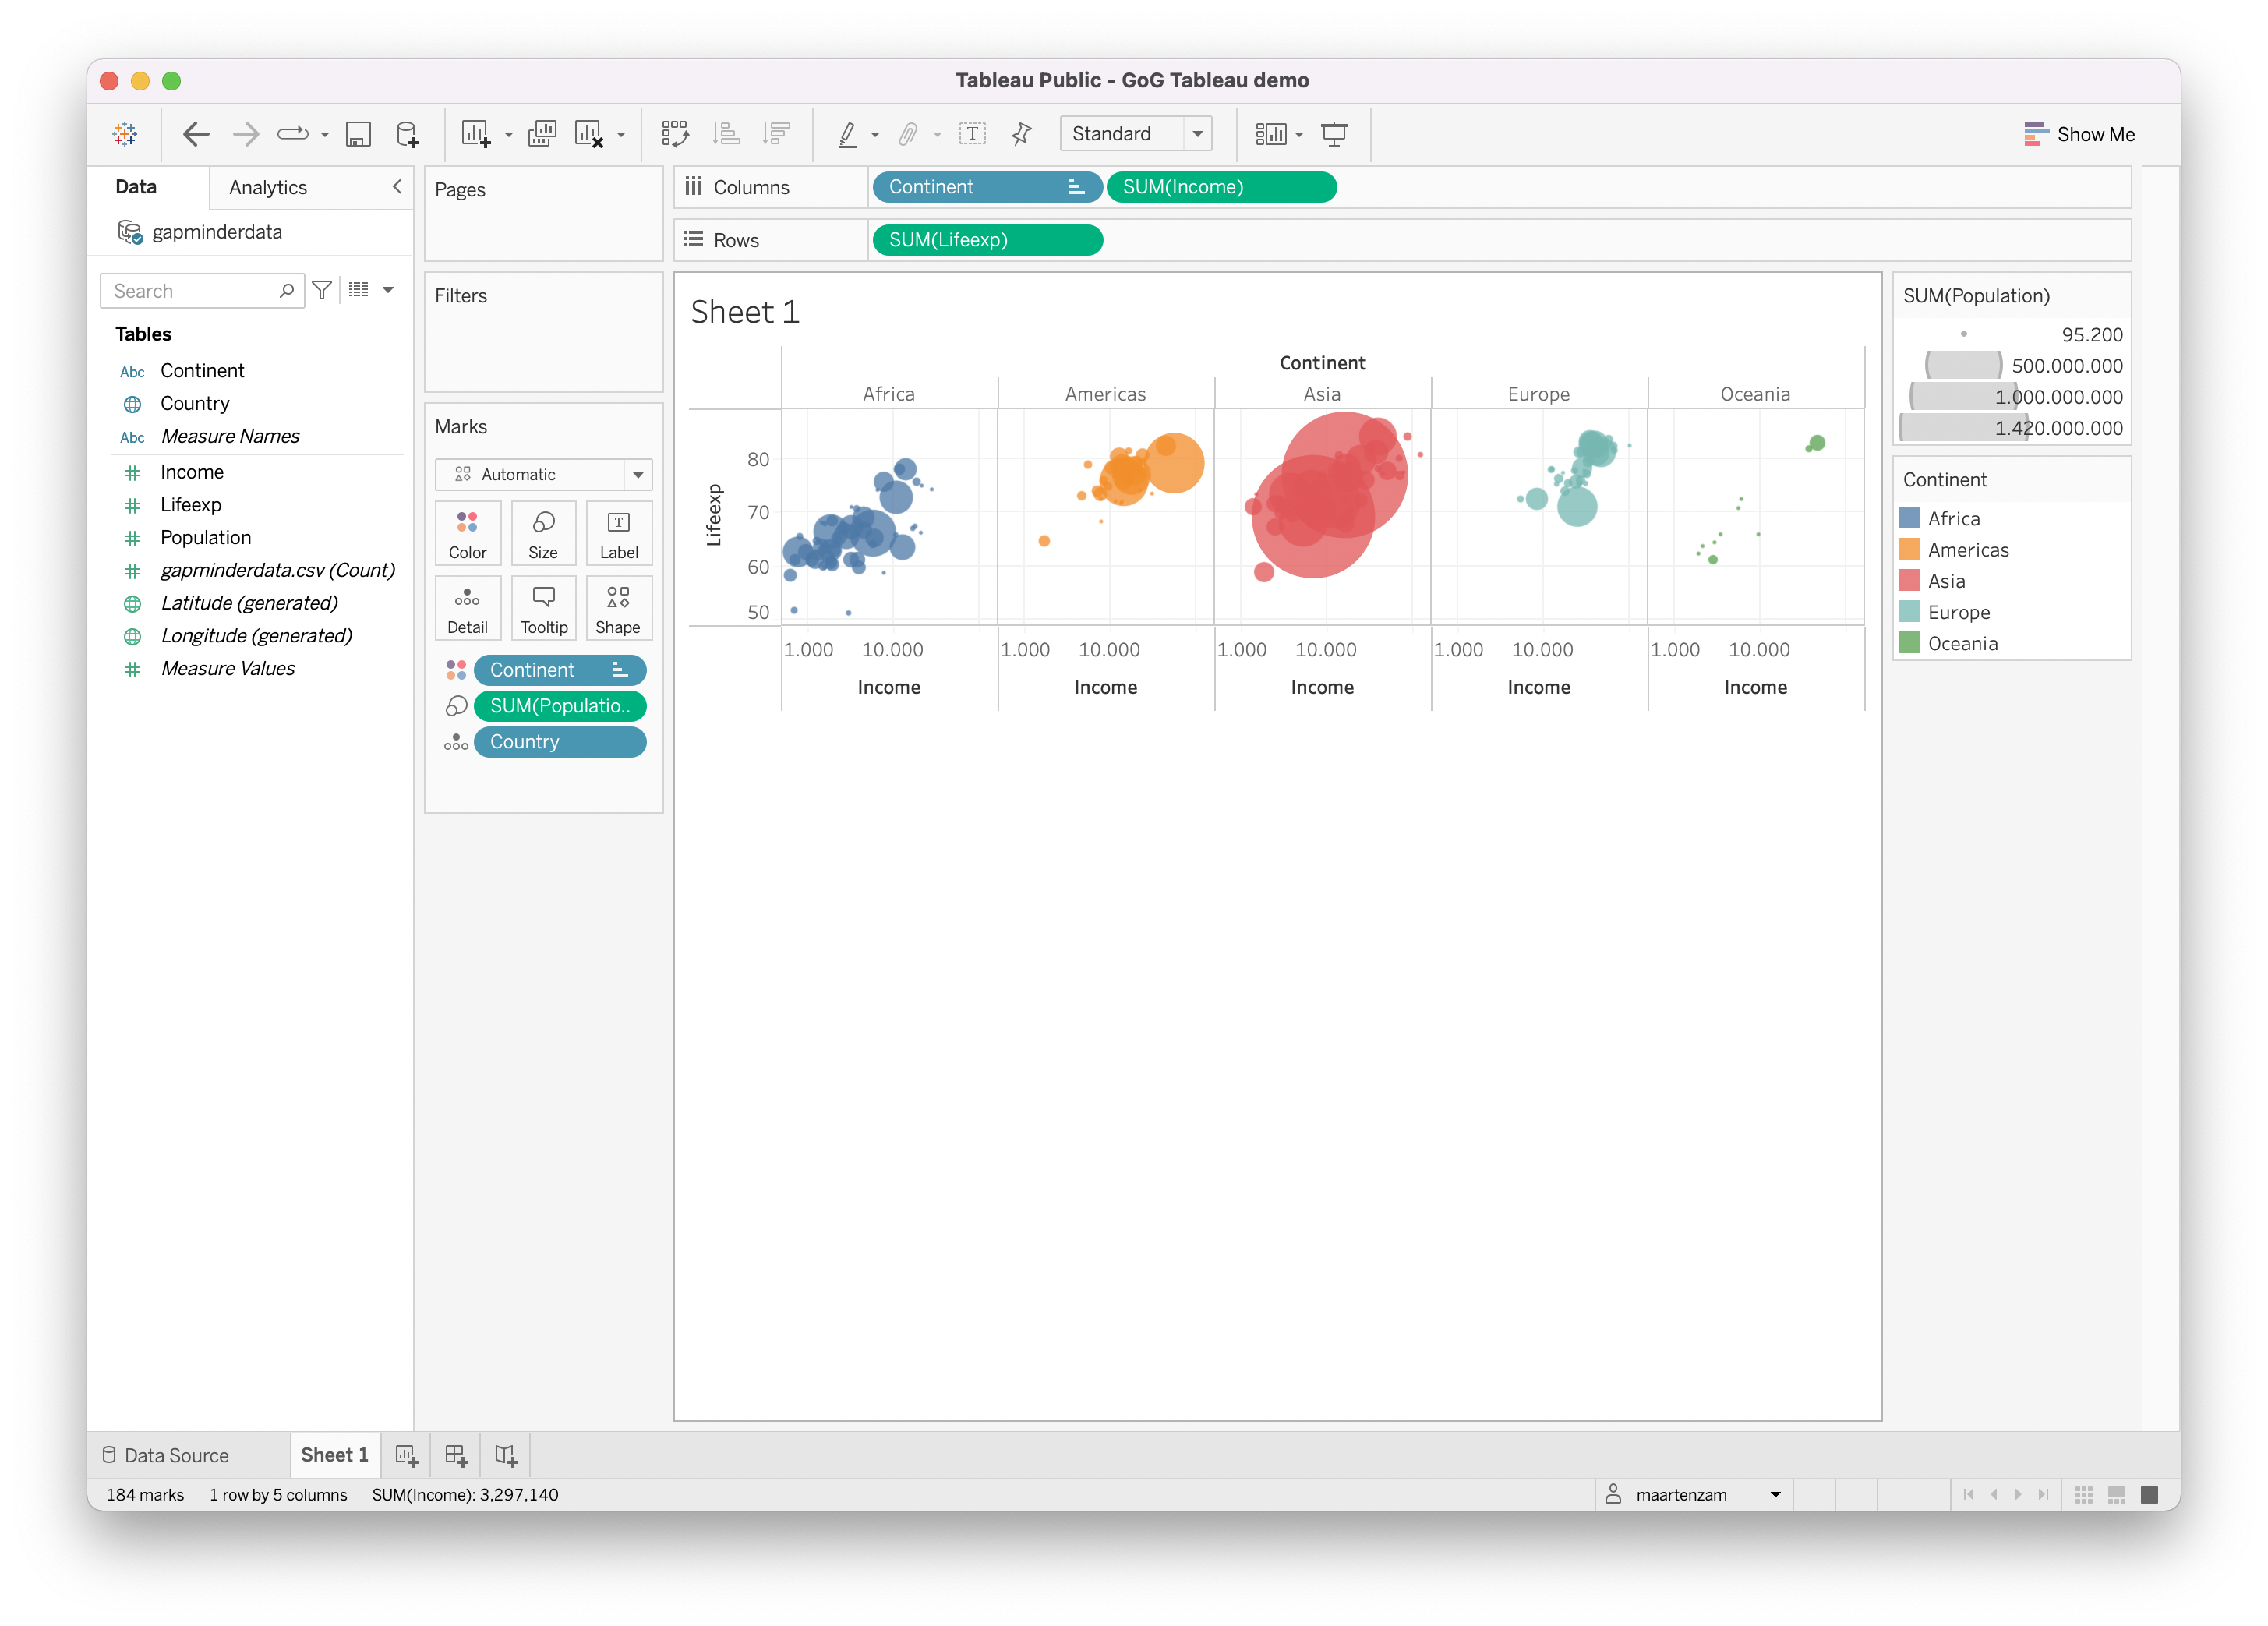Click the Swap Rows and Columns icon
This screenshot has height=1626, width=2268.
675,134
